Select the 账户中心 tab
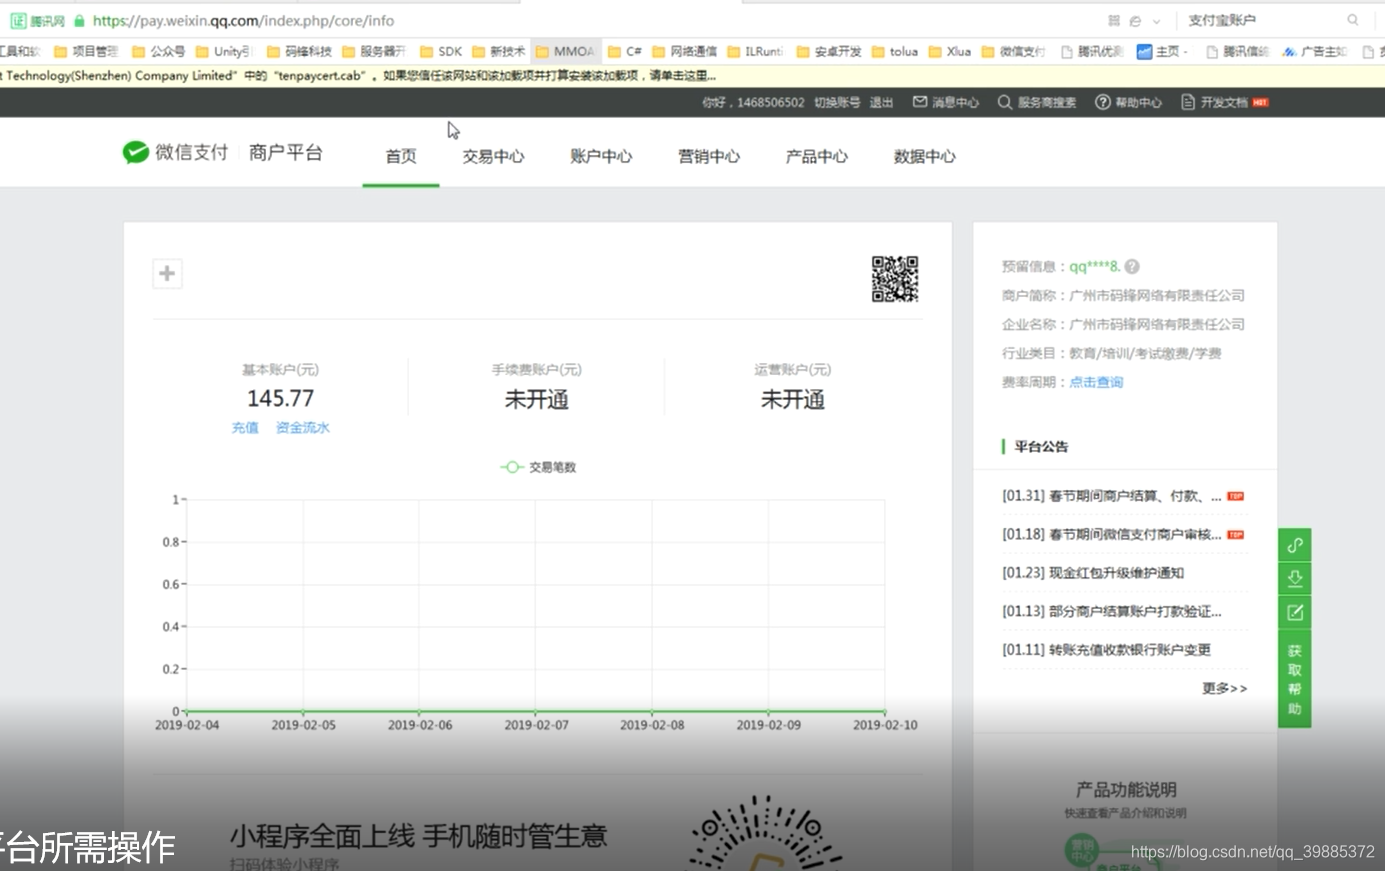Viewport: 1385px width, 871px height. (x=601, y=156)
